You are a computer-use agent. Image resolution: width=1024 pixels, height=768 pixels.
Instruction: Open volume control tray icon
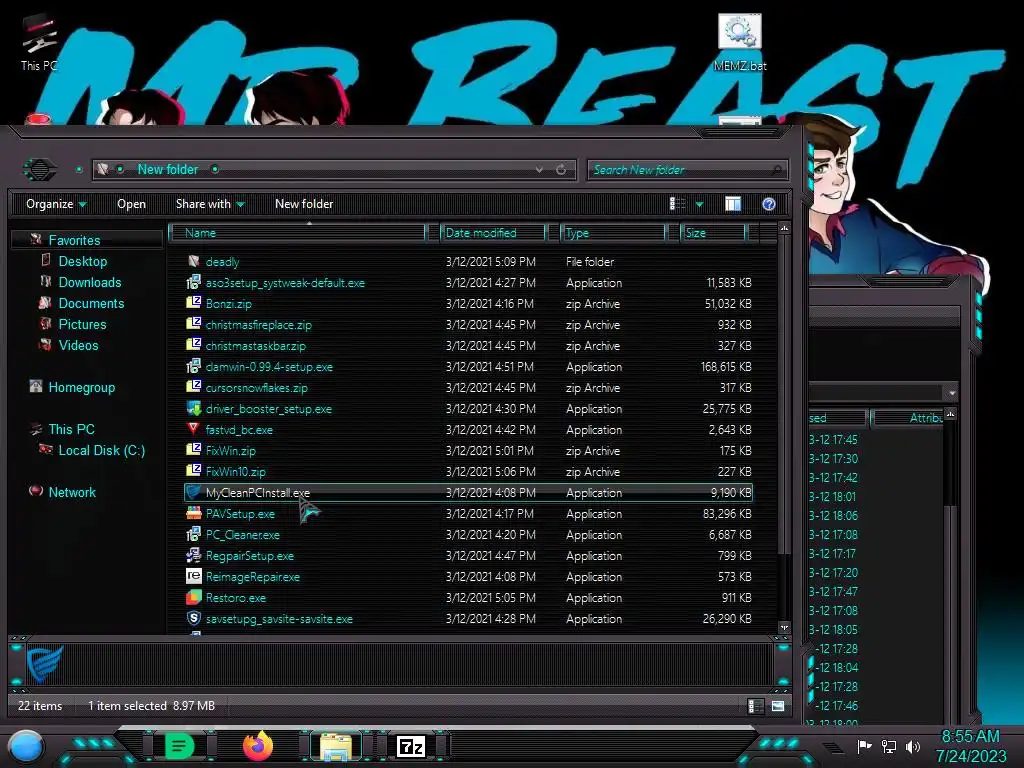913,746
